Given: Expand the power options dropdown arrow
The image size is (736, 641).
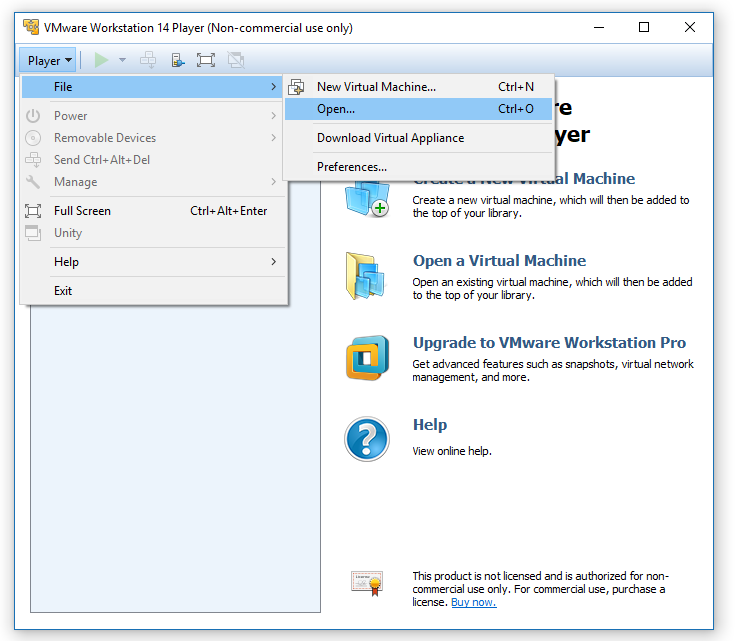Looking at the screenshot, I should point(122,60).
